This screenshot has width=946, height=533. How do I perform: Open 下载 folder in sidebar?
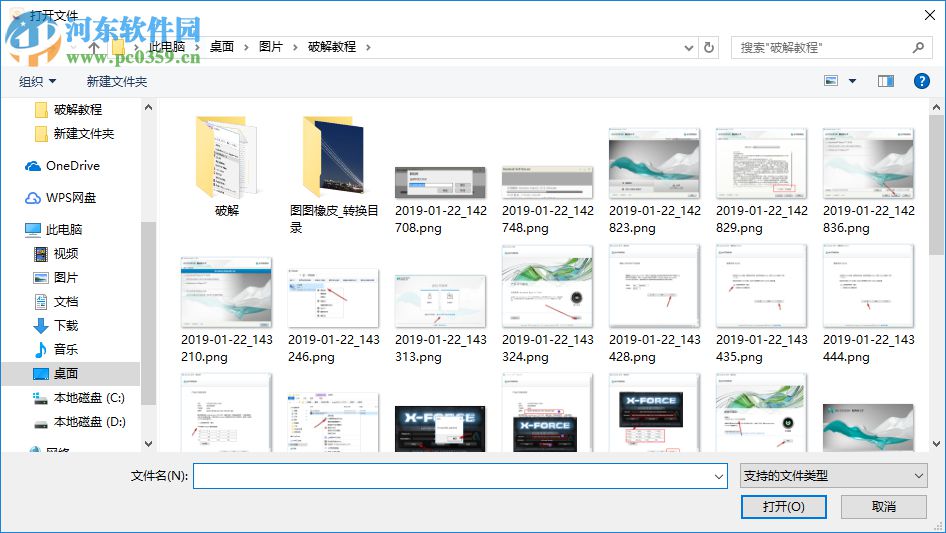coord(56,325)
